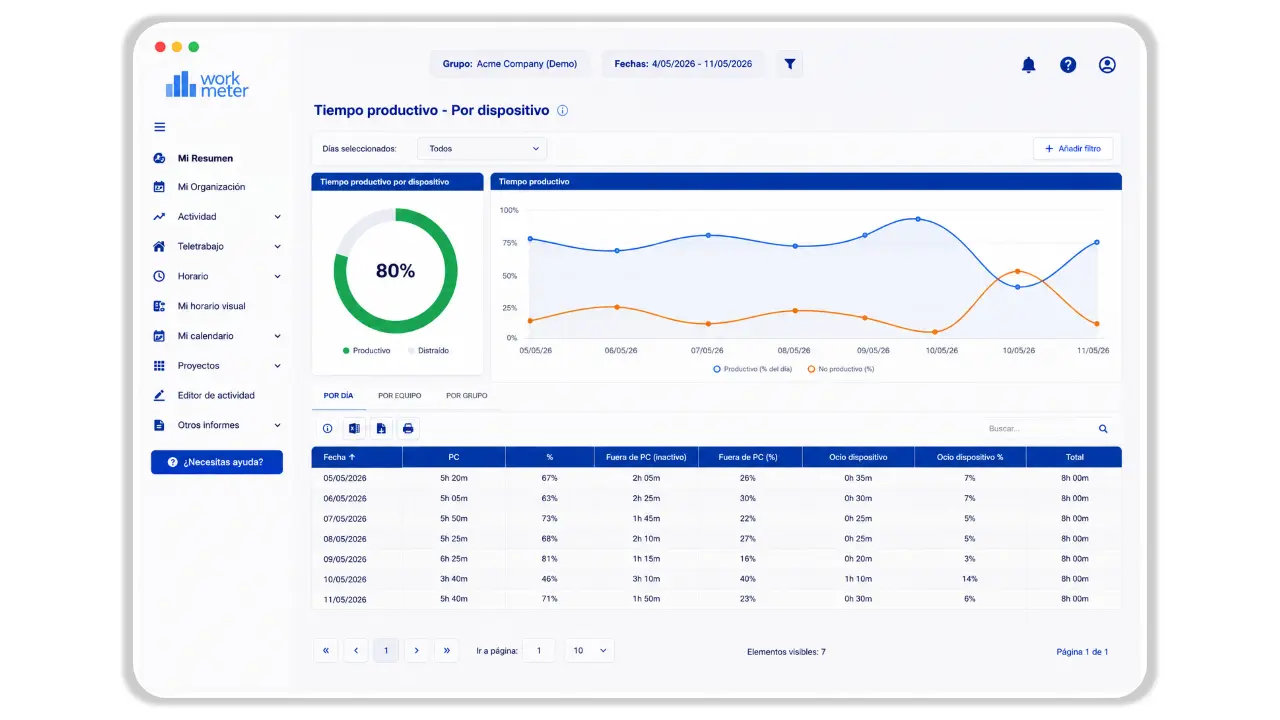
Task: Click the search magnifier icon
Action: coord(1103,429)
